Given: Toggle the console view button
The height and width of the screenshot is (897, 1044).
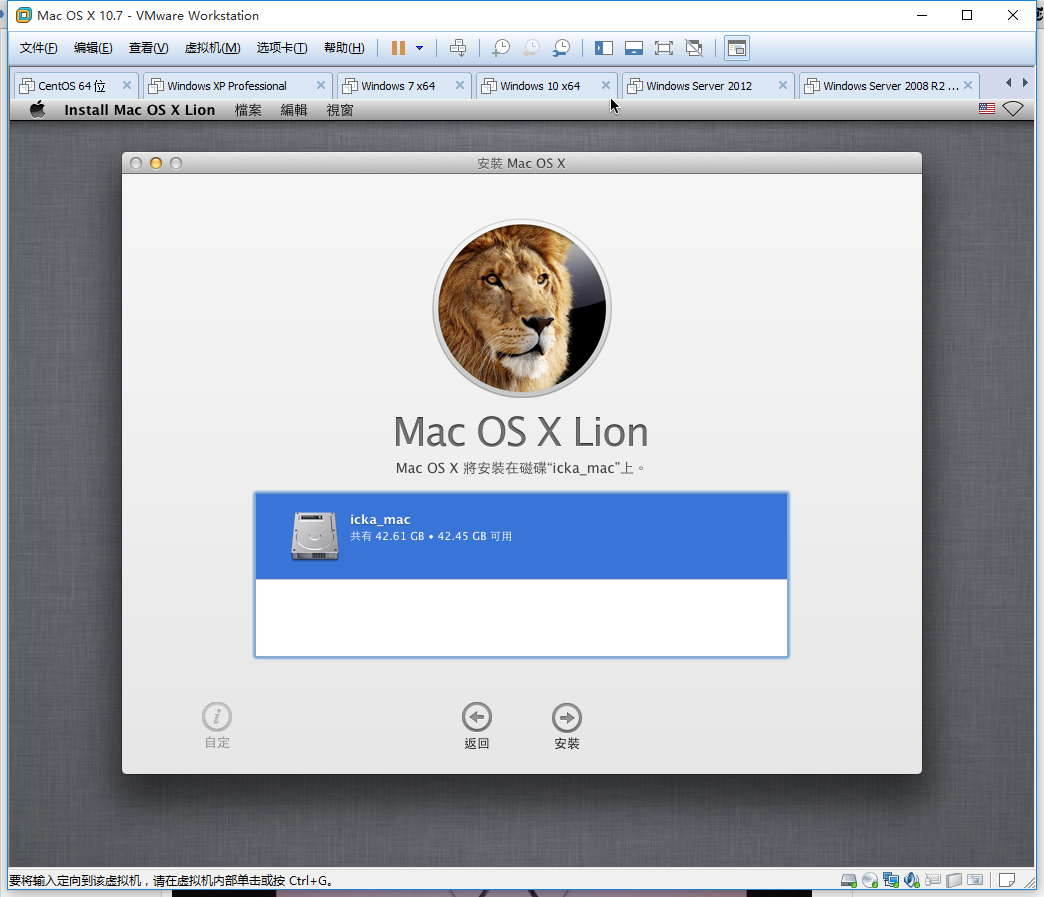Looking at the screenshot, I should (x=737, y=48).
